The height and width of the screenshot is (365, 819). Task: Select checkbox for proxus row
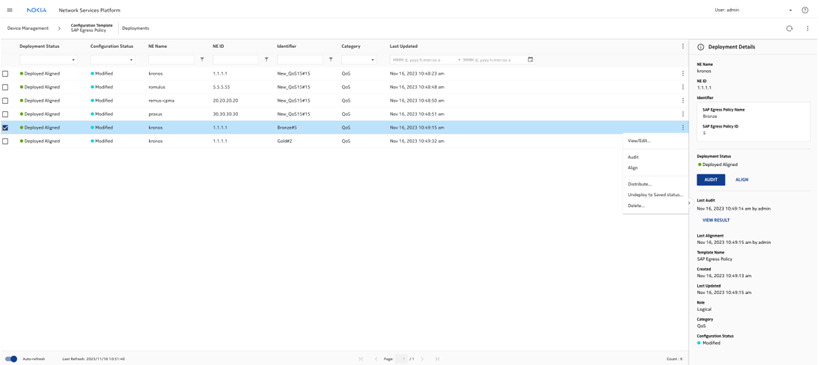coord(5,114)
